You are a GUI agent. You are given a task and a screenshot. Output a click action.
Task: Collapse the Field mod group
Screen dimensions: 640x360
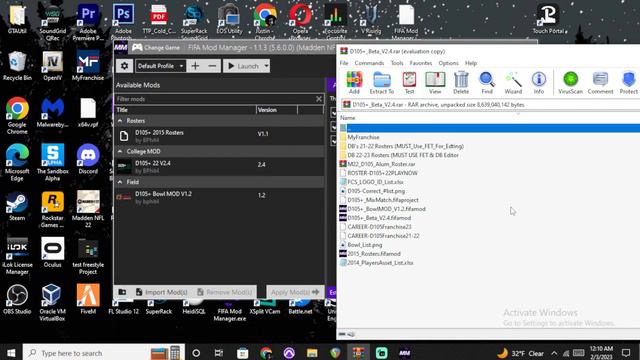click(x=120, y=182)
